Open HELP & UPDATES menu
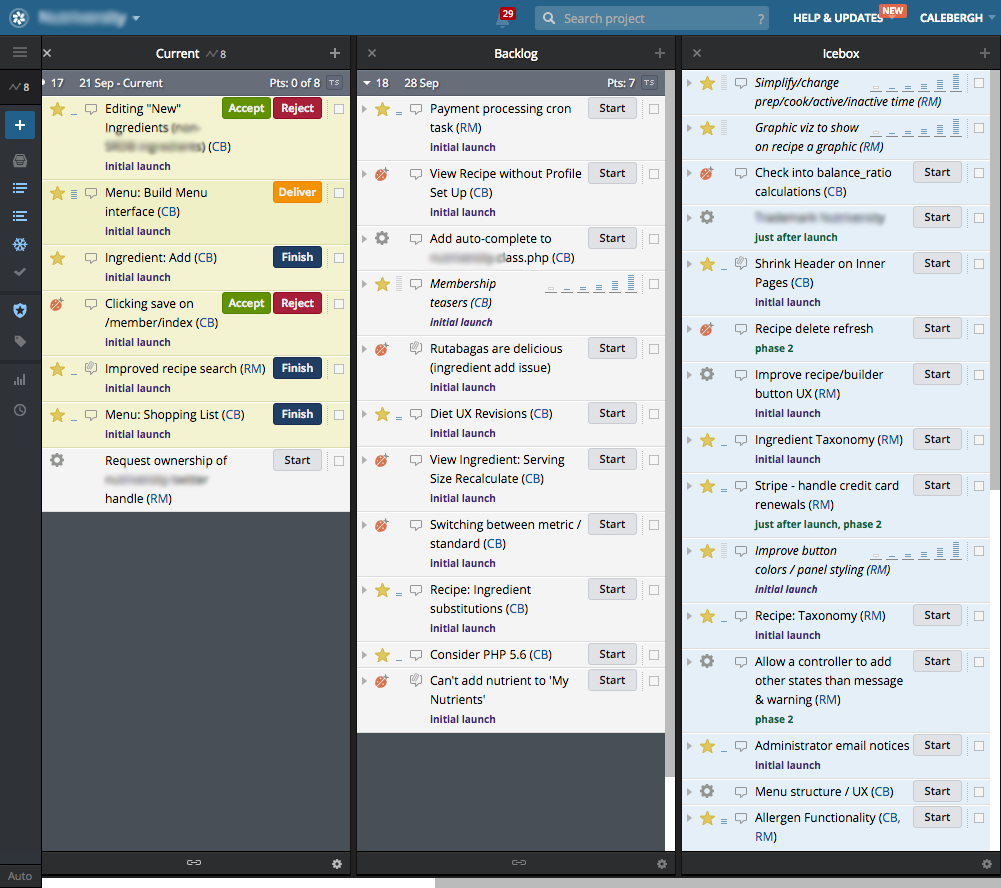This screenshot has width=1001, height=888. coord(838,18)
